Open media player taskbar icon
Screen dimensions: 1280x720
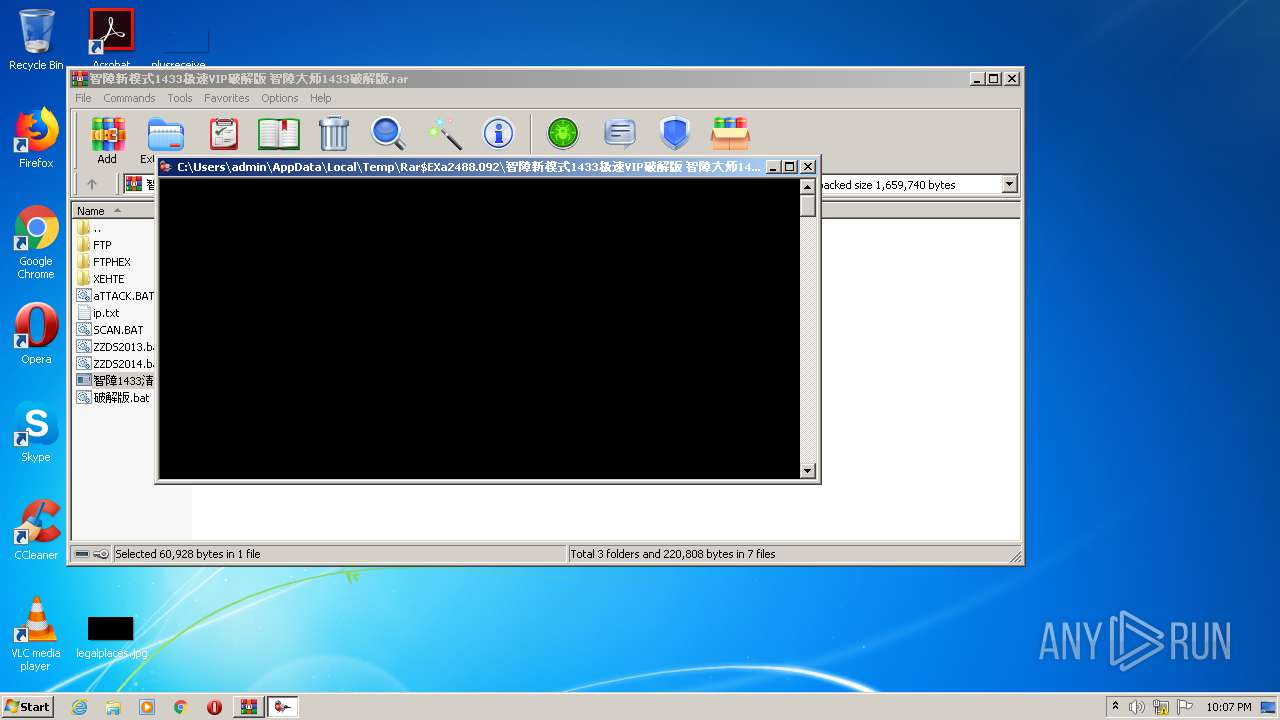(147, 707)
